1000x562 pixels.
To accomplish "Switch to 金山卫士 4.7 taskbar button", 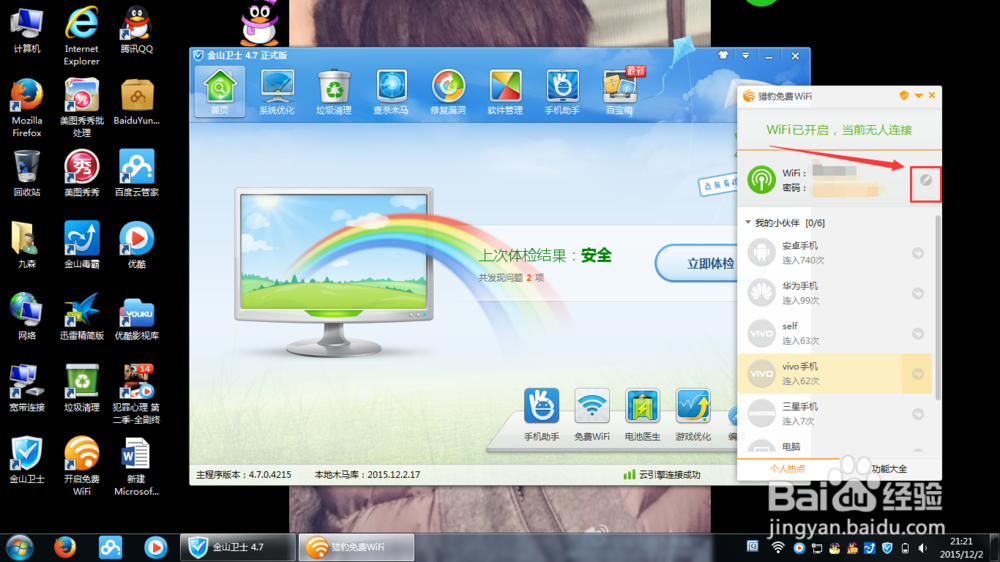I will tap(237, 547).
